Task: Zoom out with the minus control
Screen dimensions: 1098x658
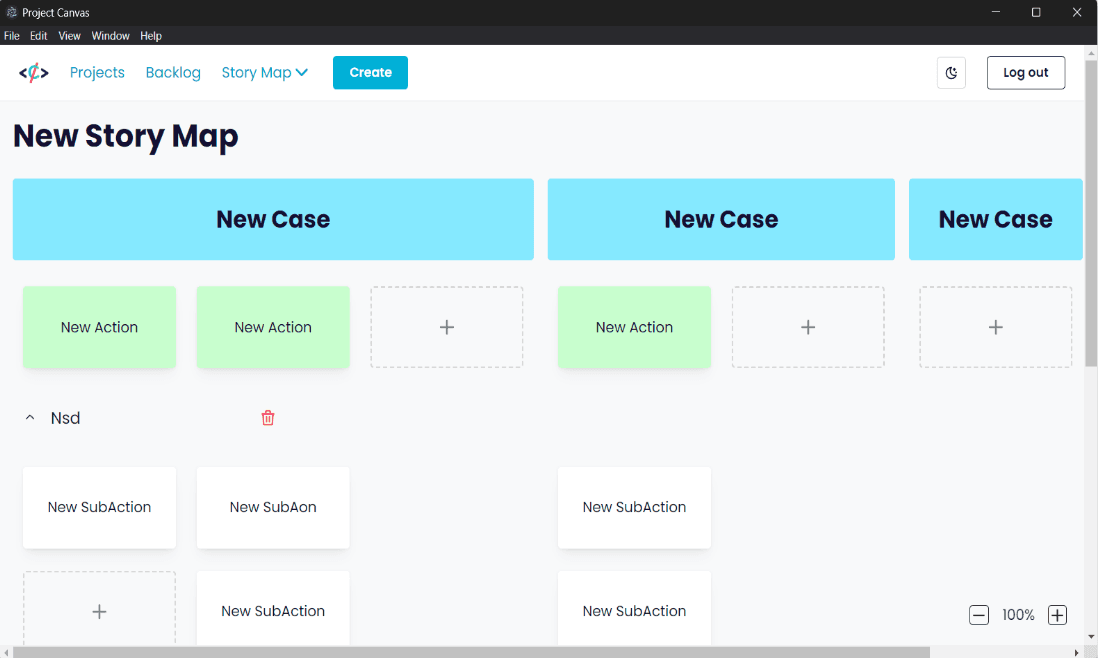Action: [978, 614]
